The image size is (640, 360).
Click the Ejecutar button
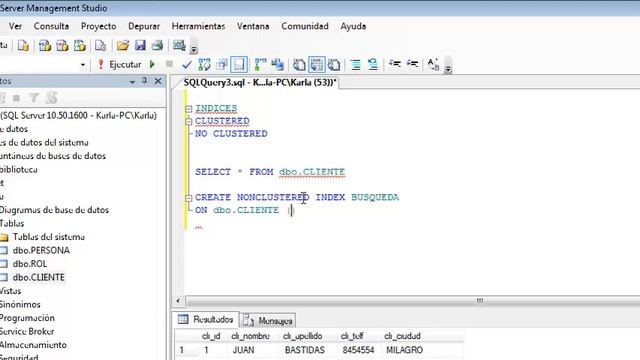(120, 64)
